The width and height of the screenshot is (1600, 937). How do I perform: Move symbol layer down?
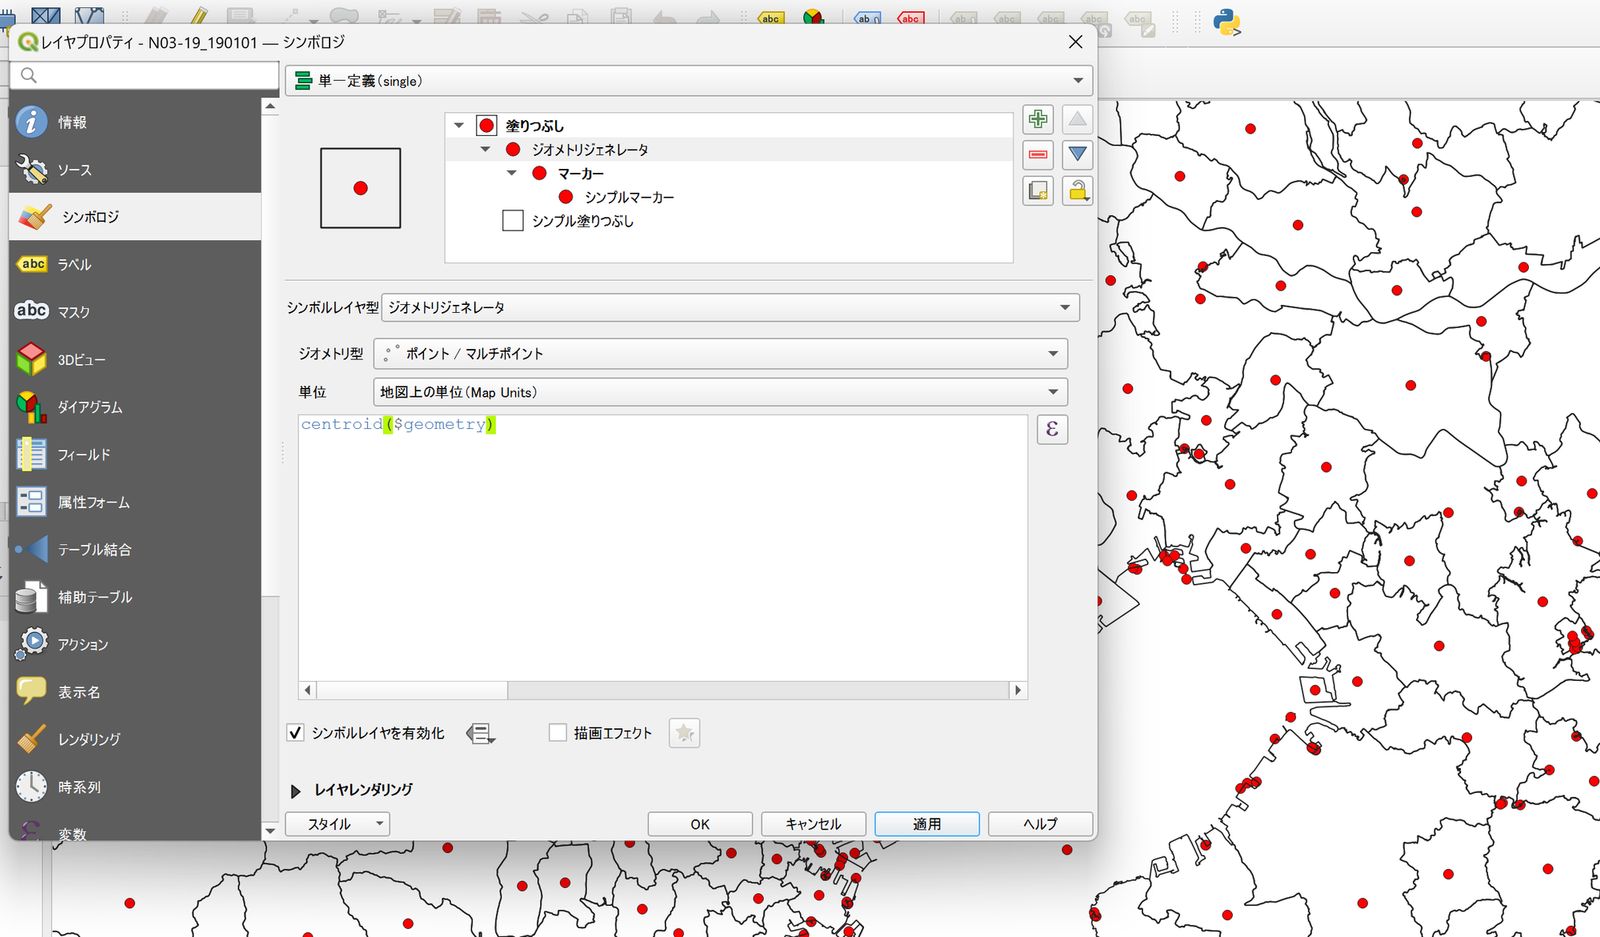[1077, 155]
